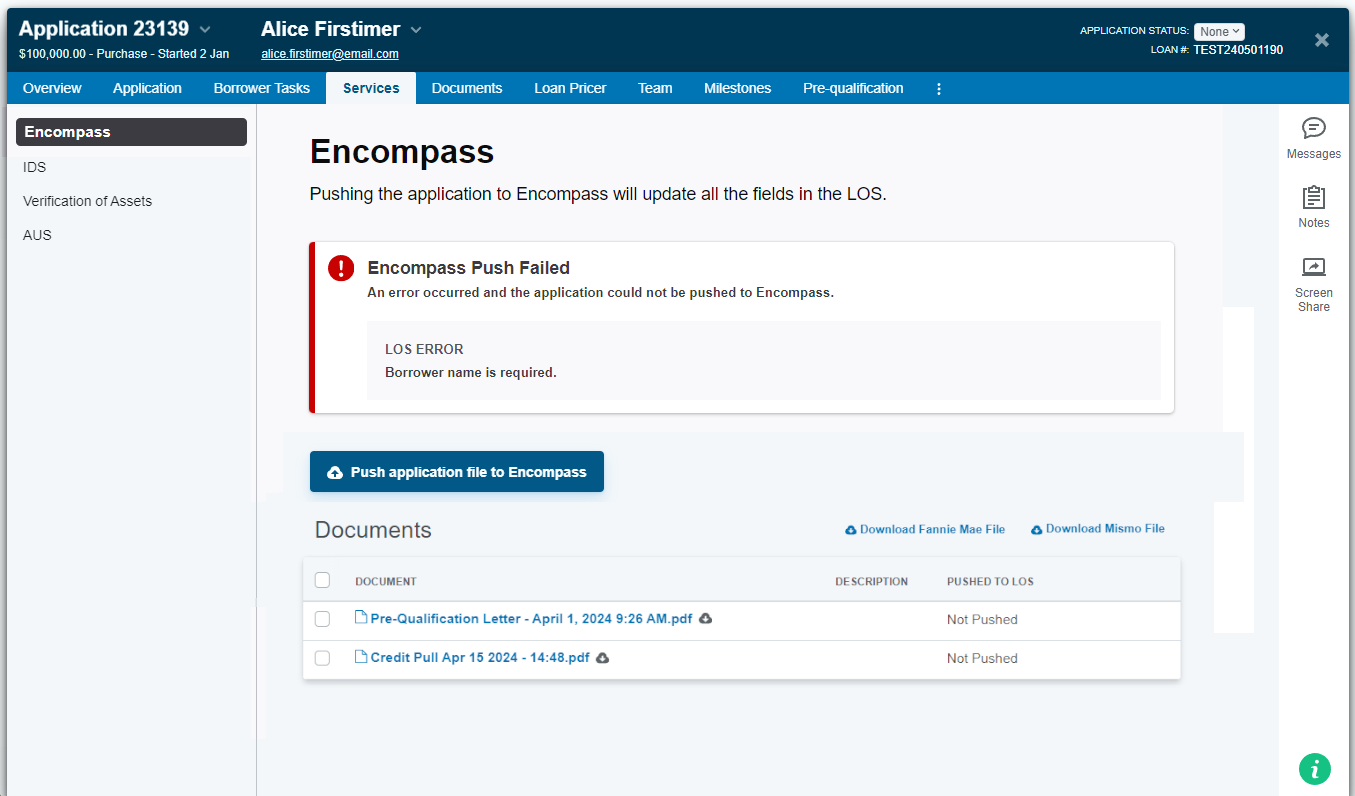Start Screen Share from the sidebar
The image size is (1355, 796).
pyautogui.click(x=1313, y=268)
